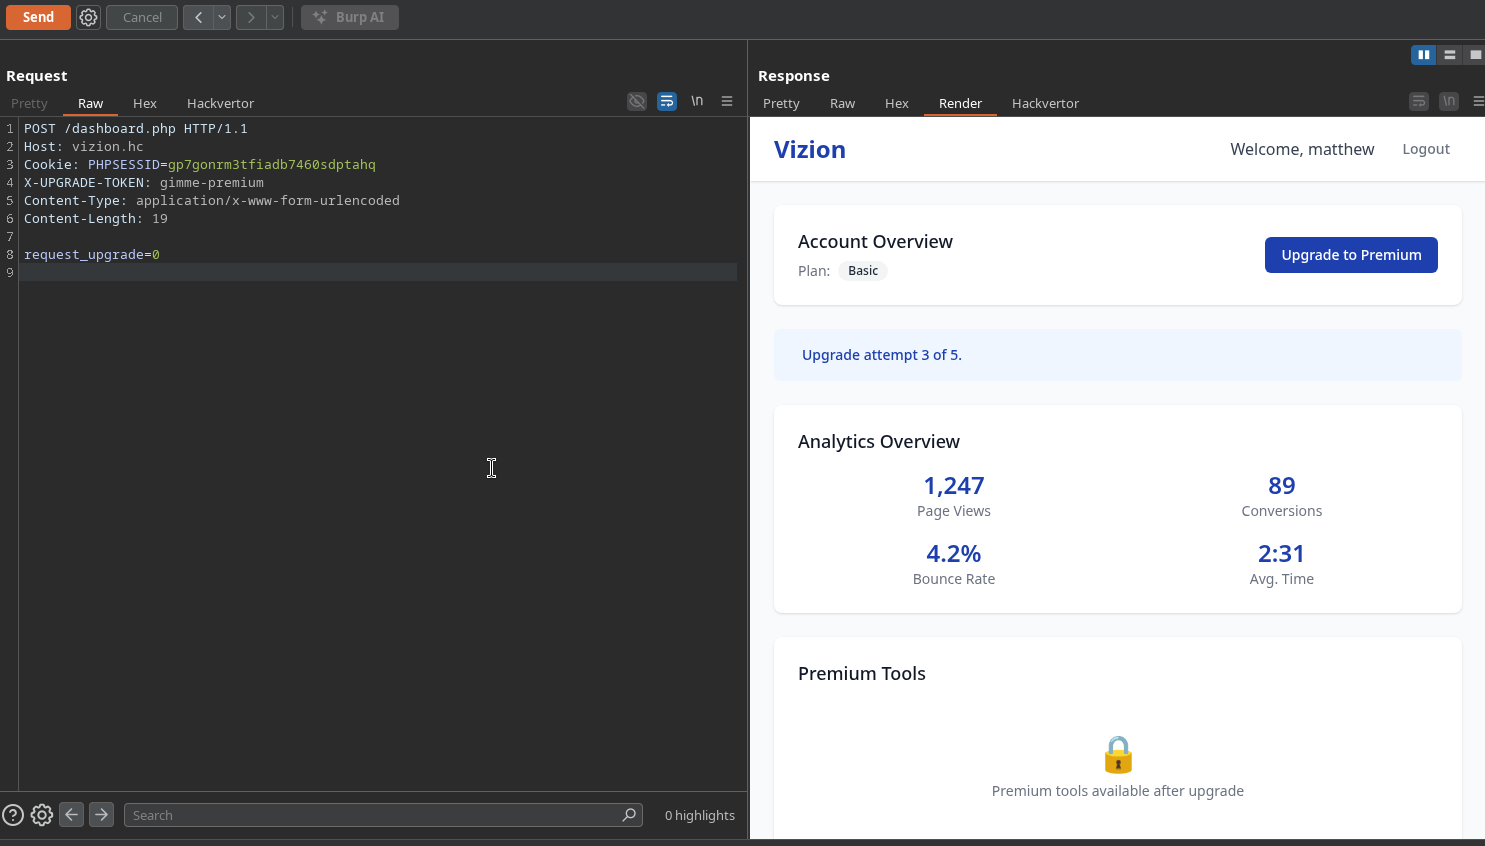Jump to the previous search match
Viewport: 1485px width, 846px height.
[72, 815]
